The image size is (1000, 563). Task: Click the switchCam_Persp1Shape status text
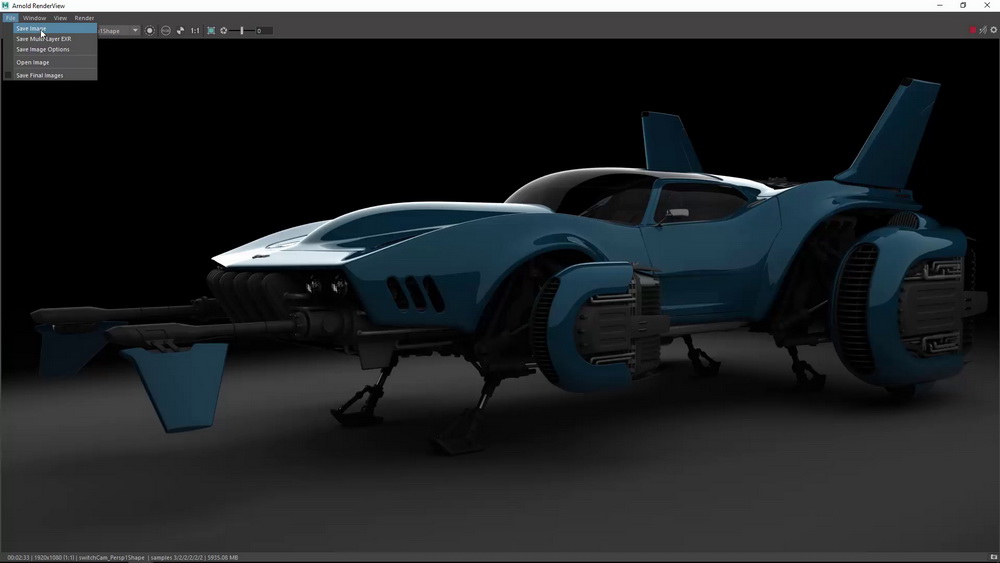pos(112,557)
